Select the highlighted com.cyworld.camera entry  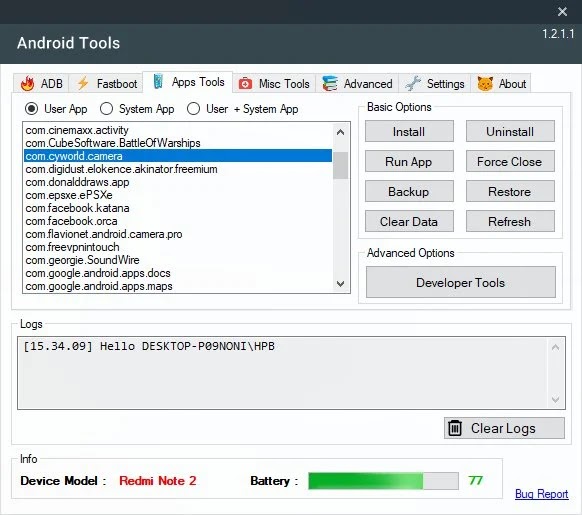[x=178, y=156]
